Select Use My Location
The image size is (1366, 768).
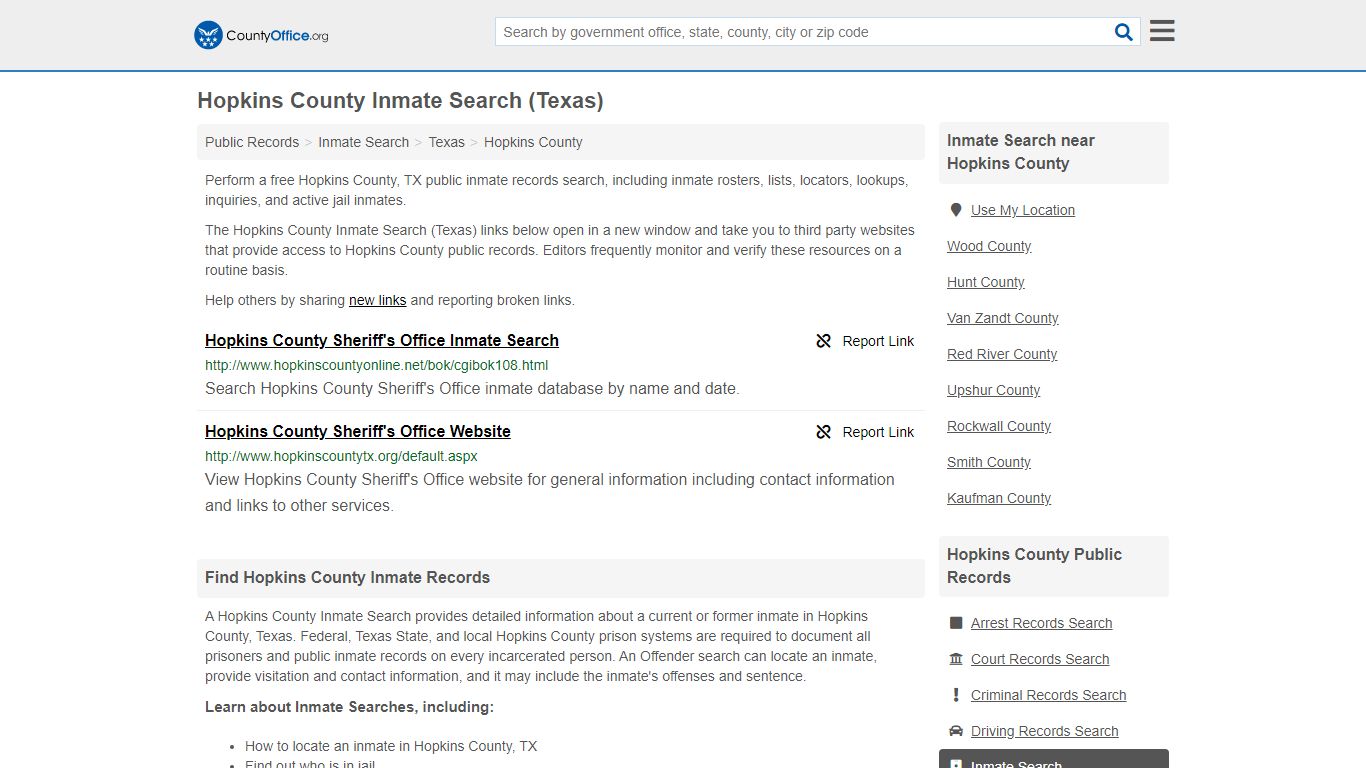point(1023,210)
